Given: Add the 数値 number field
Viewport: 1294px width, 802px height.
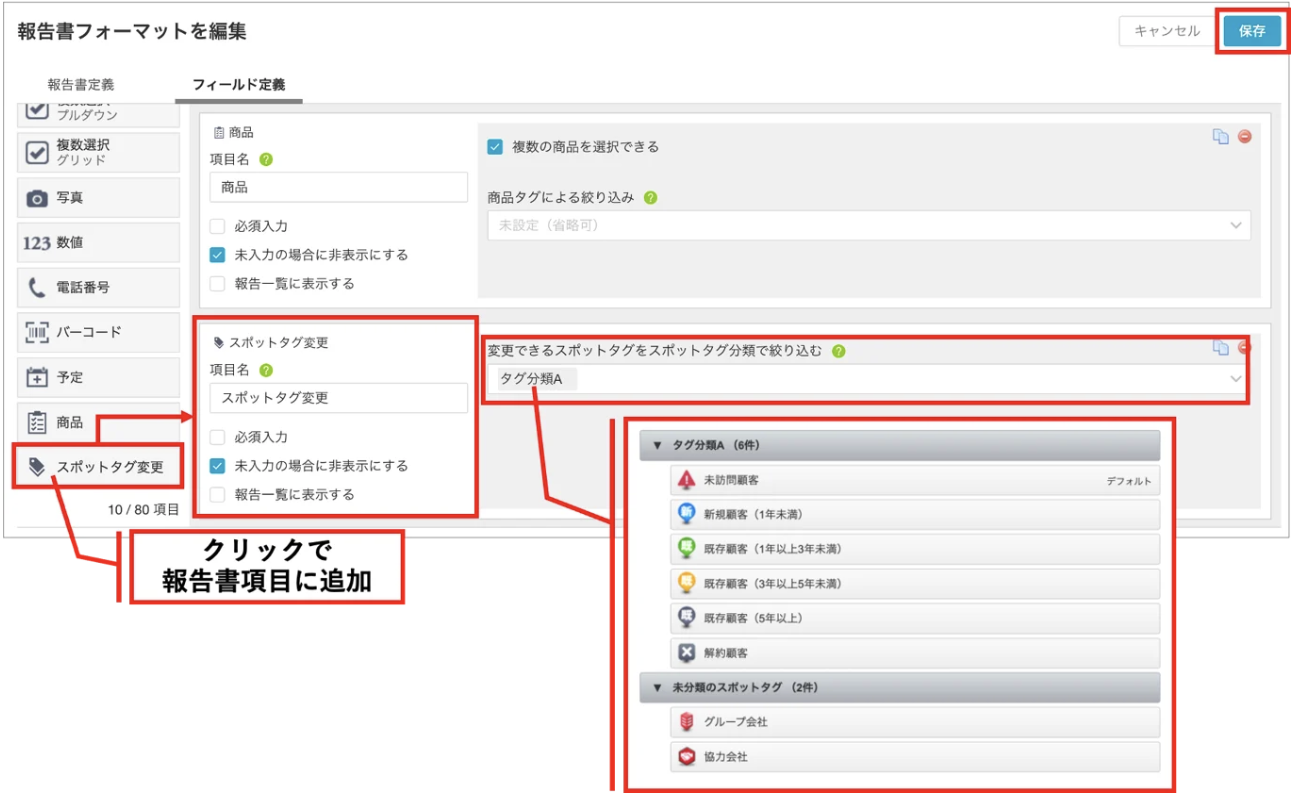Looking at the screenshot, I should (x=99, y=243).
